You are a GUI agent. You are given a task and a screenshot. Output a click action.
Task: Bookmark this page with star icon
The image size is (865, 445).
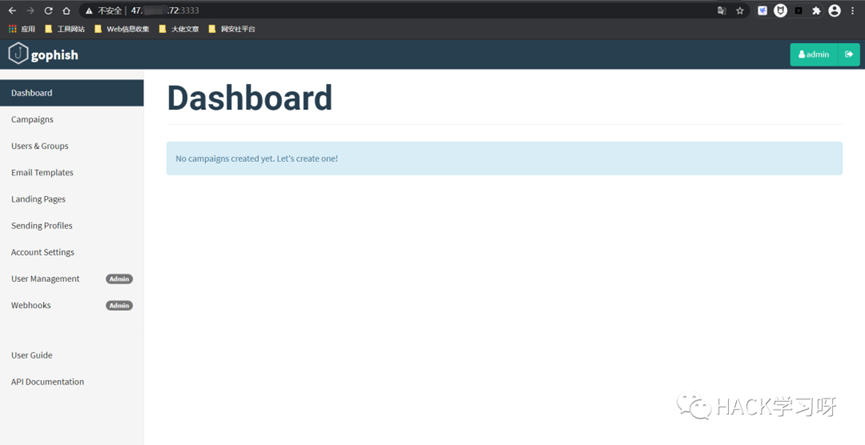tap(740, 10)
